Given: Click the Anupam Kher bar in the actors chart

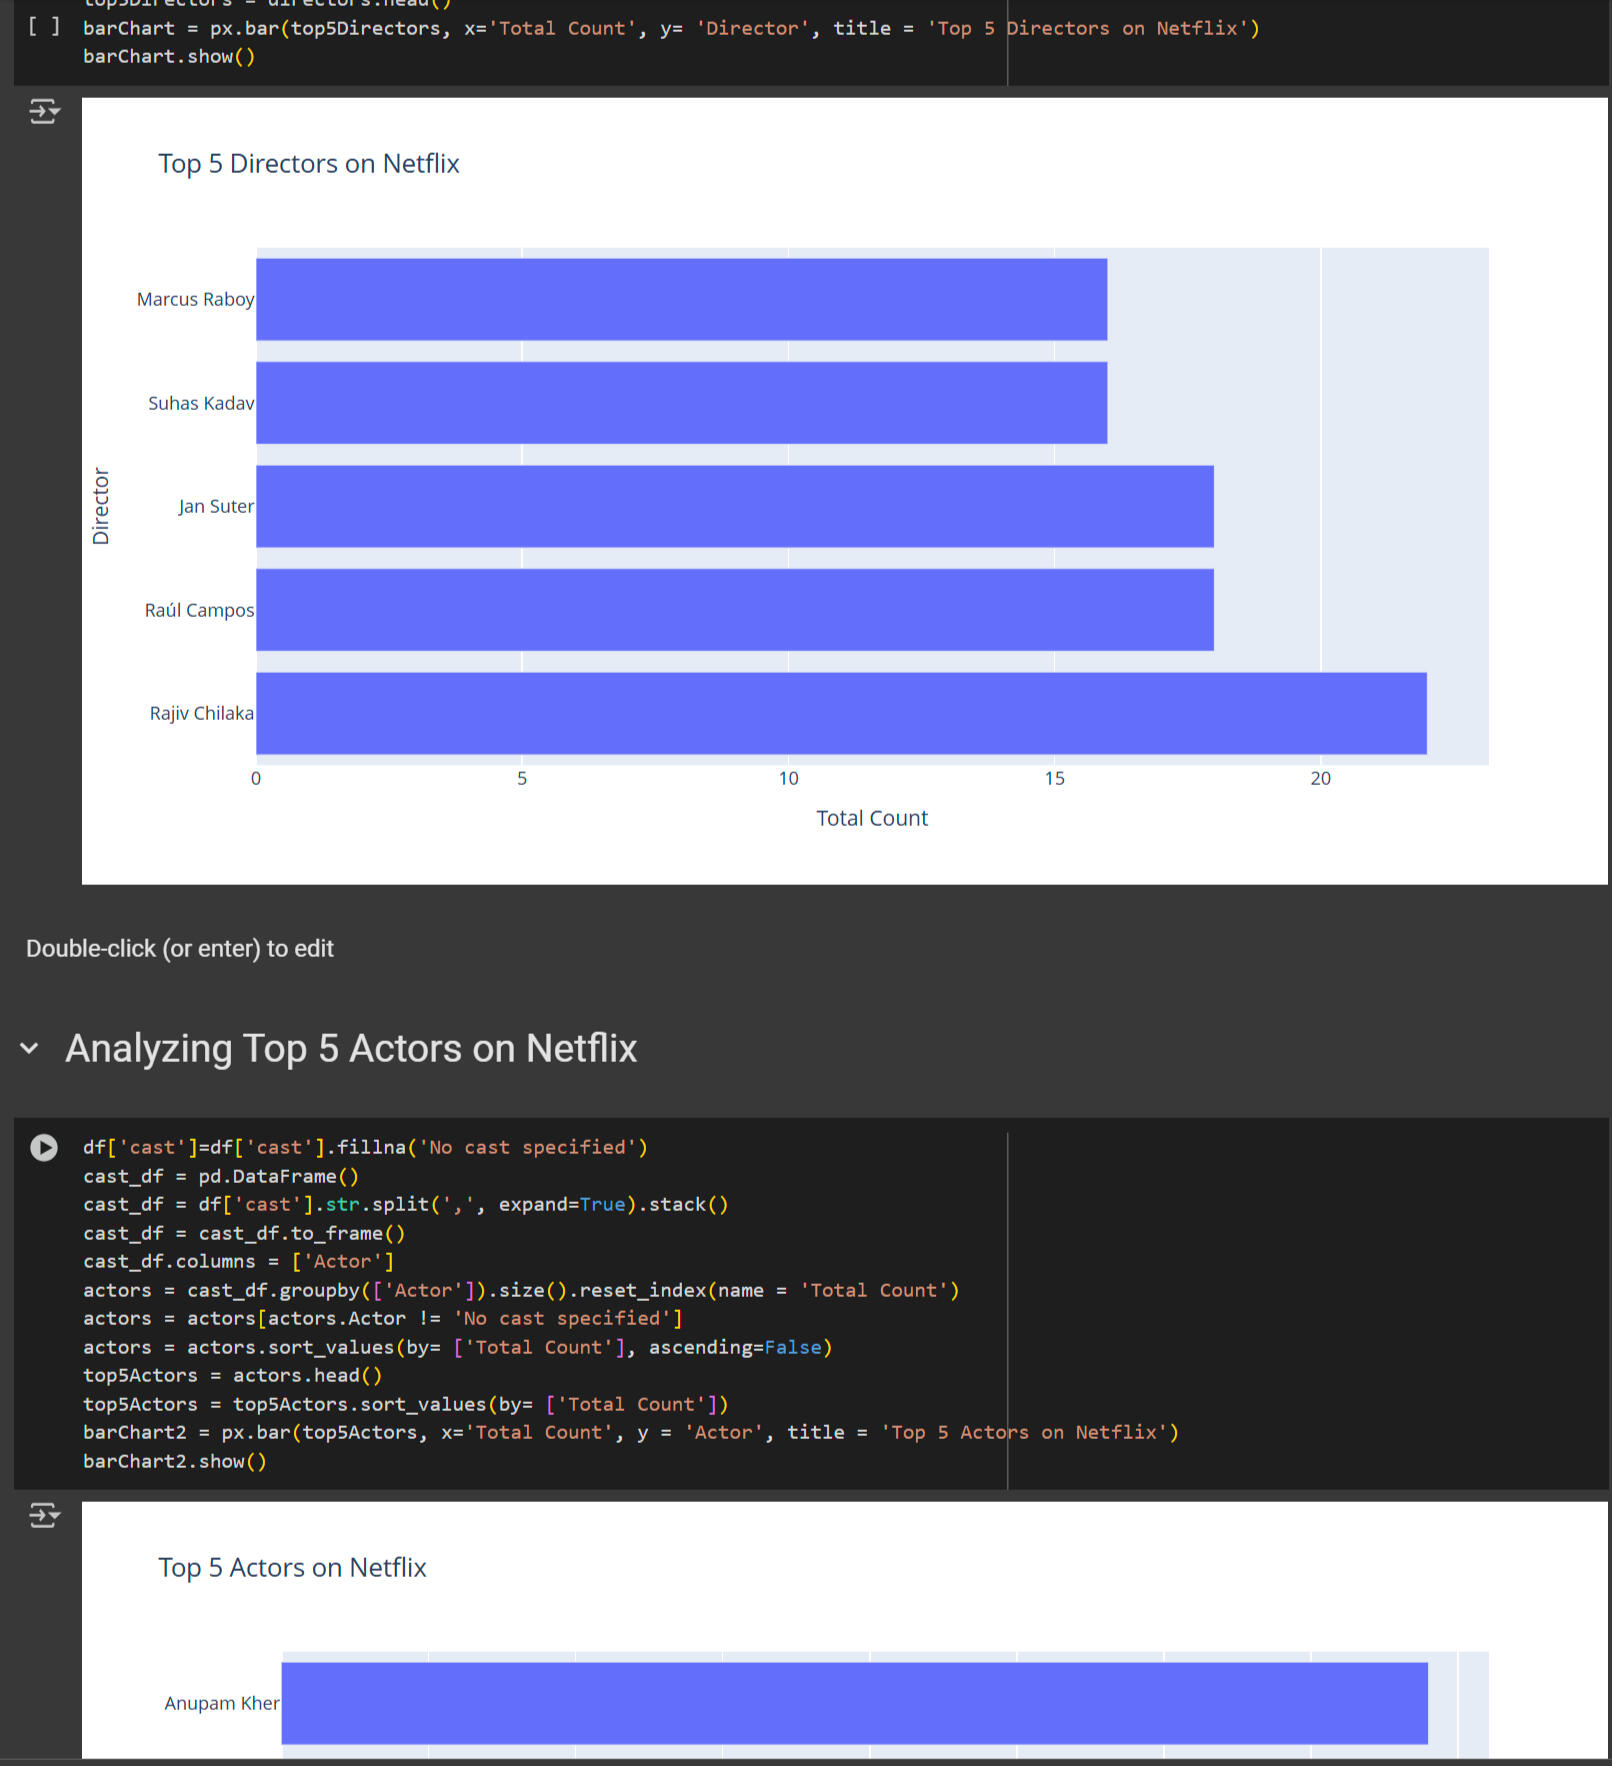Looking at the screenshot, I should 854,1703.
